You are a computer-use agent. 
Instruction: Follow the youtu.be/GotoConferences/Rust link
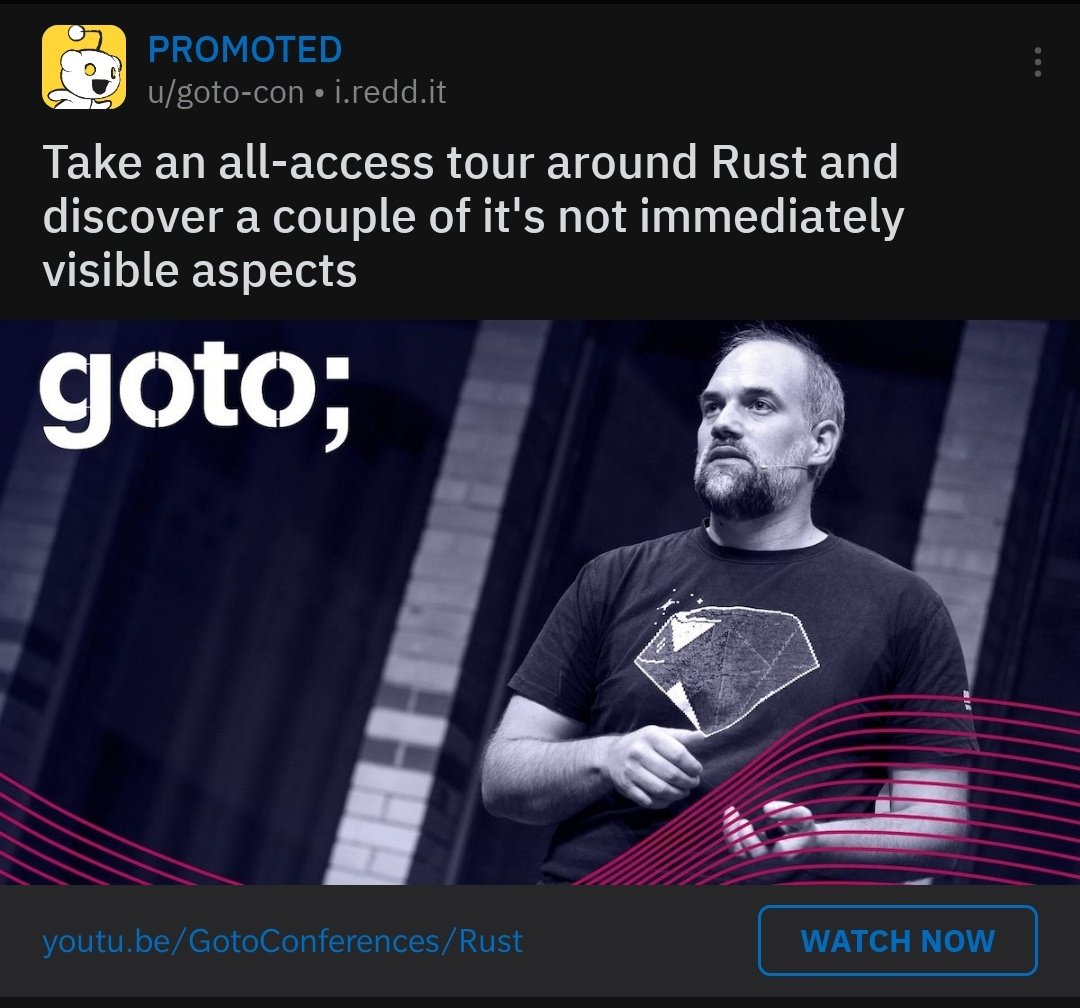click(x=282, y=941)
